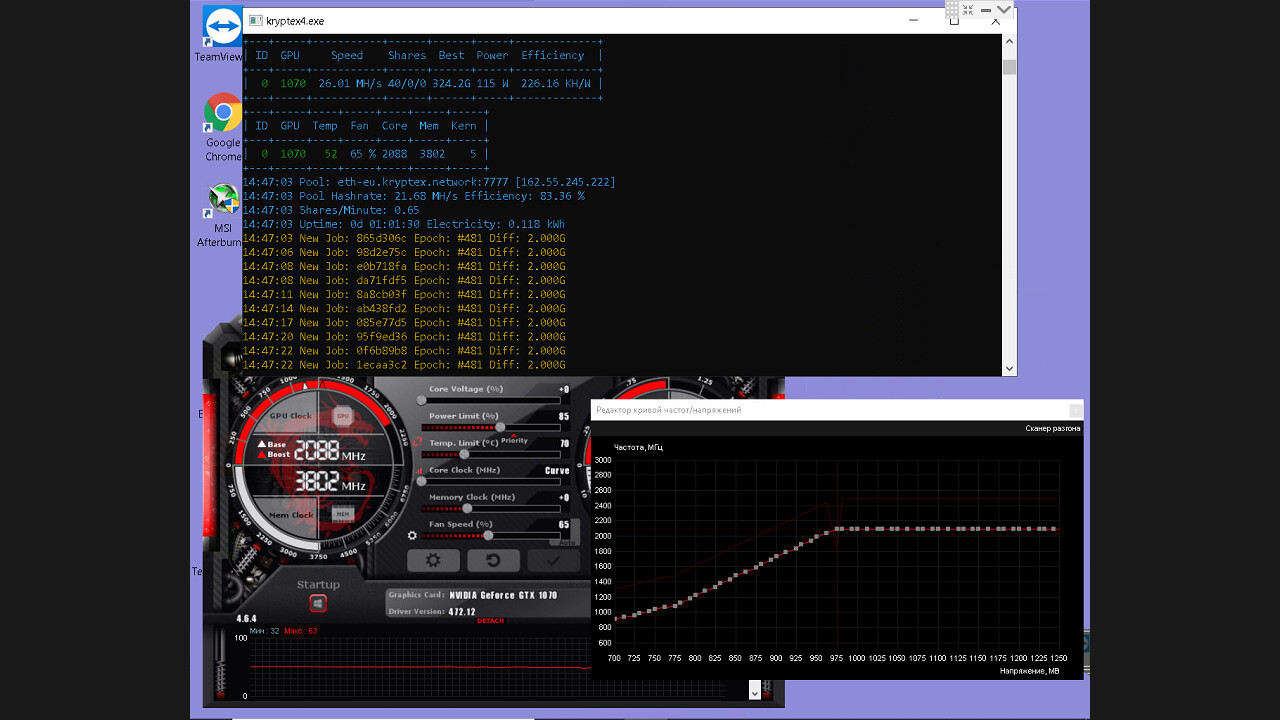Click the driver version 472.12 text
1280x720 pixels.
(462, 610)
